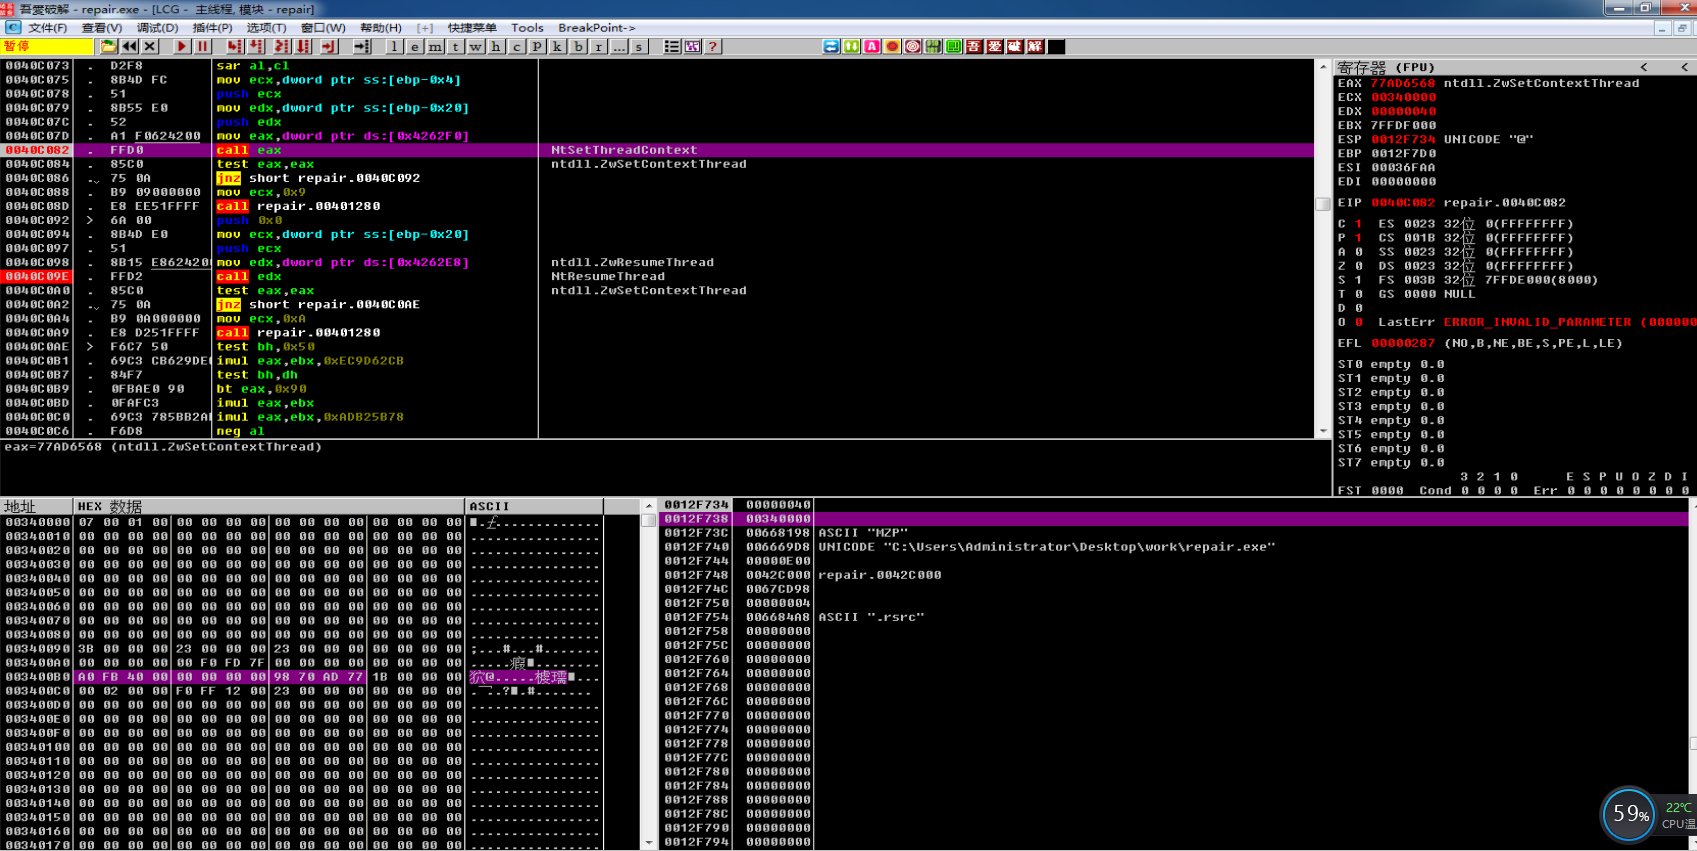This screenshot has width=1697, height=851.
Task: Open References window with 'r' button
Action: point(598,46)
